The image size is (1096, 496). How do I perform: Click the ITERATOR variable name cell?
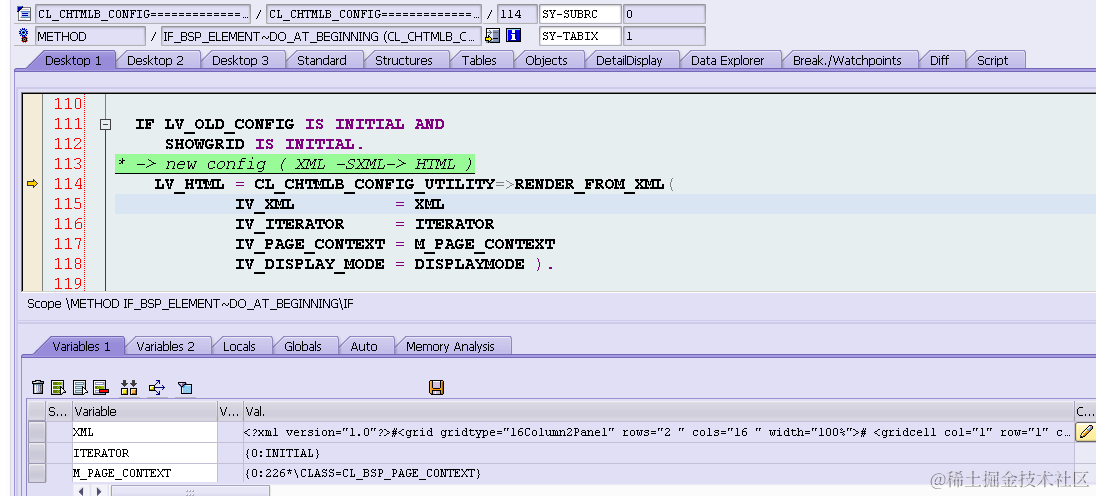(x=145, y=453)
